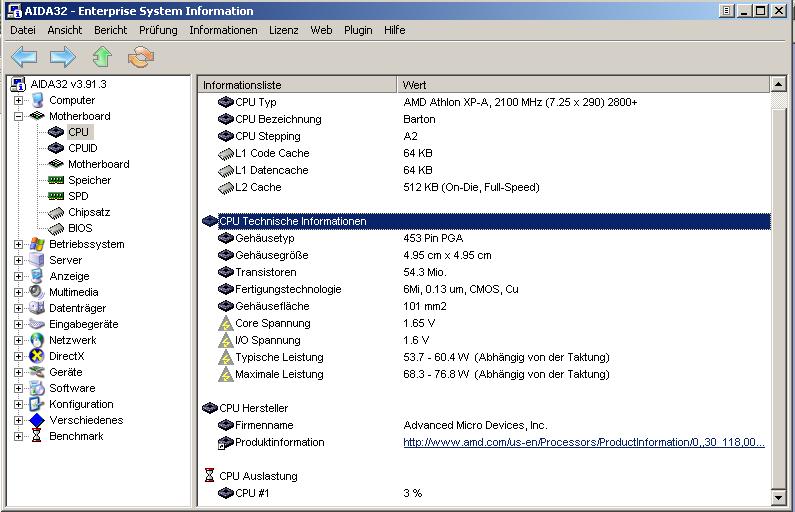
Task: Click the DirectX yellow X icon
Action: [37, 356]
